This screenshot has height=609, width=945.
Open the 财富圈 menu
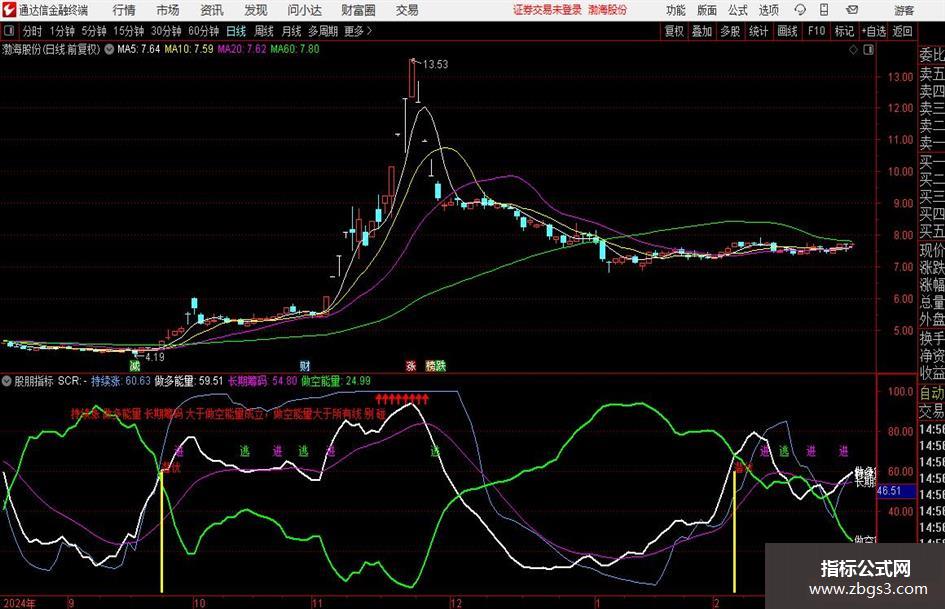tap(358, 10)
